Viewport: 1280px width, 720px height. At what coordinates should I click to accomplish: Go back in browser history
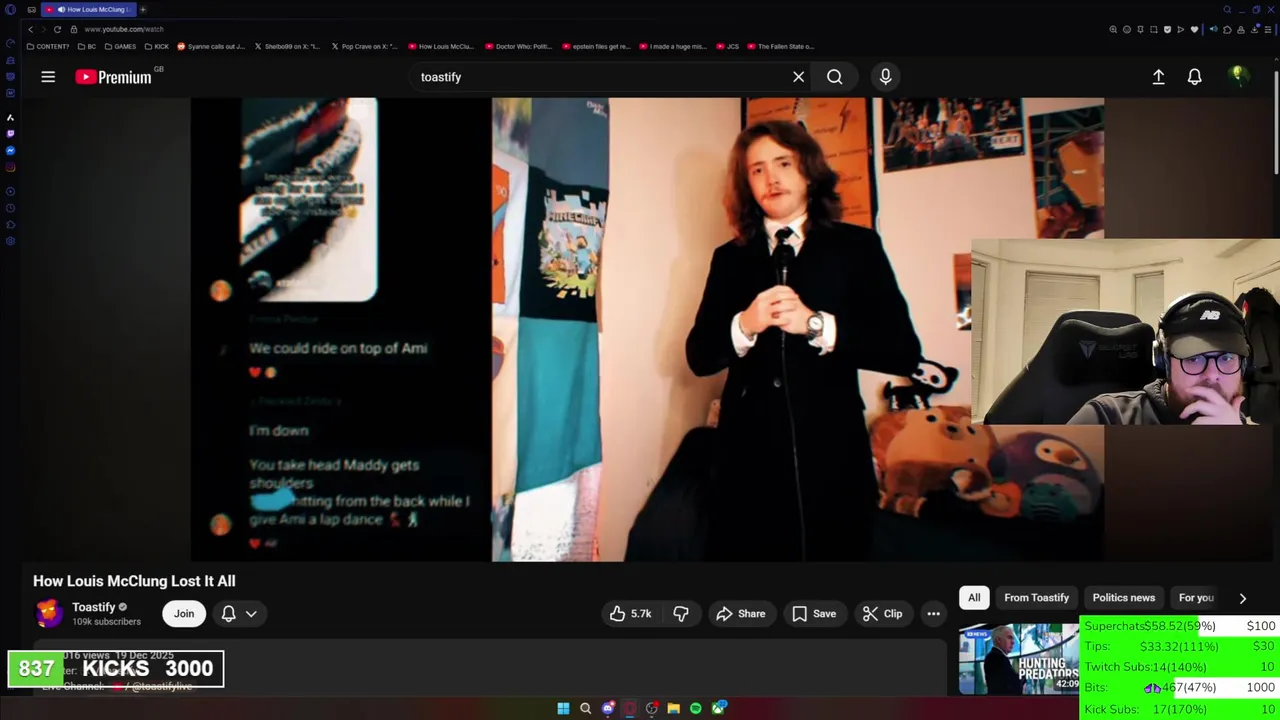point(30,29)
